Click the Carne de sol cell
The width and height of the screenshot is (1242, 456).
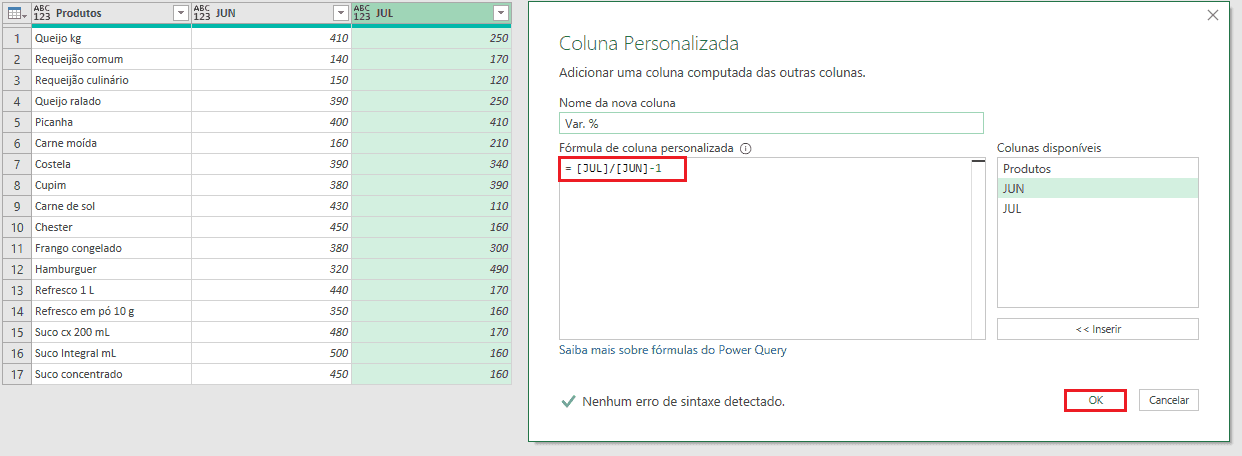point(111,206)
